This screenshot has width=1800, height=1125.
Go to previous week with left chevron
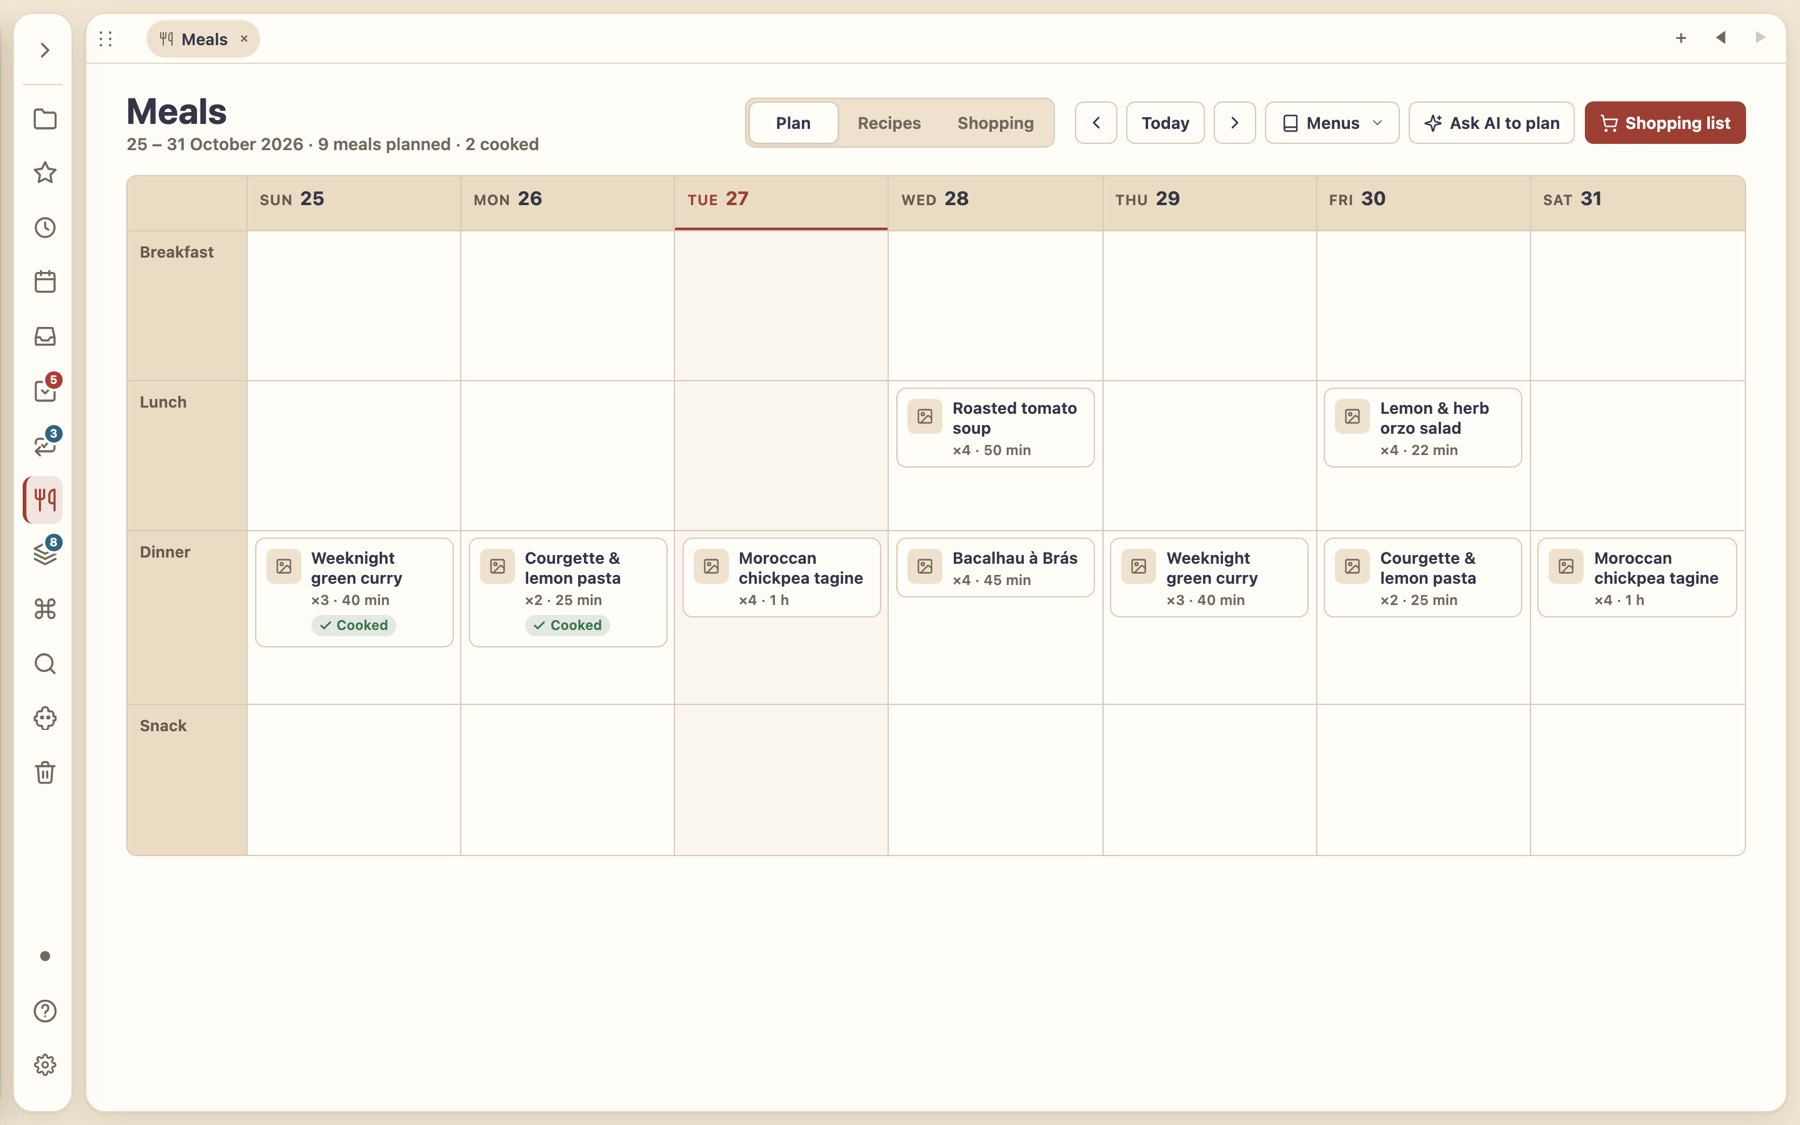pos(1096,123)
